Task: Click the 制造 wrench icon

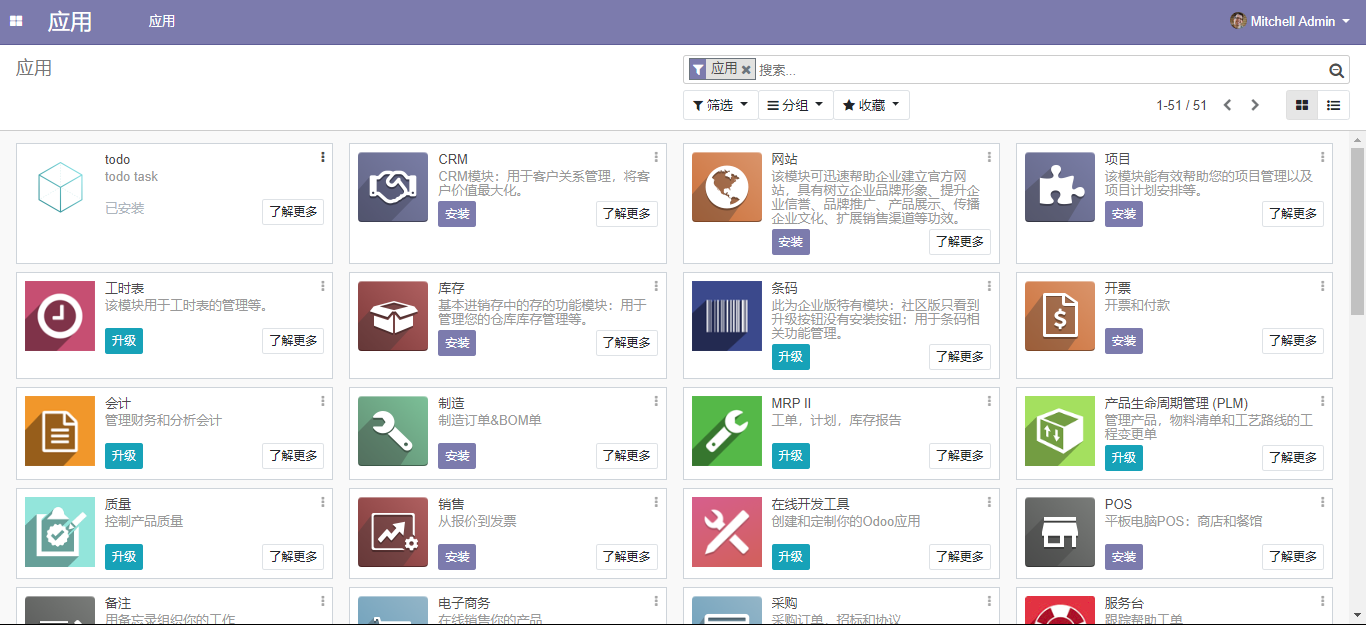Action: click(393, 431)
